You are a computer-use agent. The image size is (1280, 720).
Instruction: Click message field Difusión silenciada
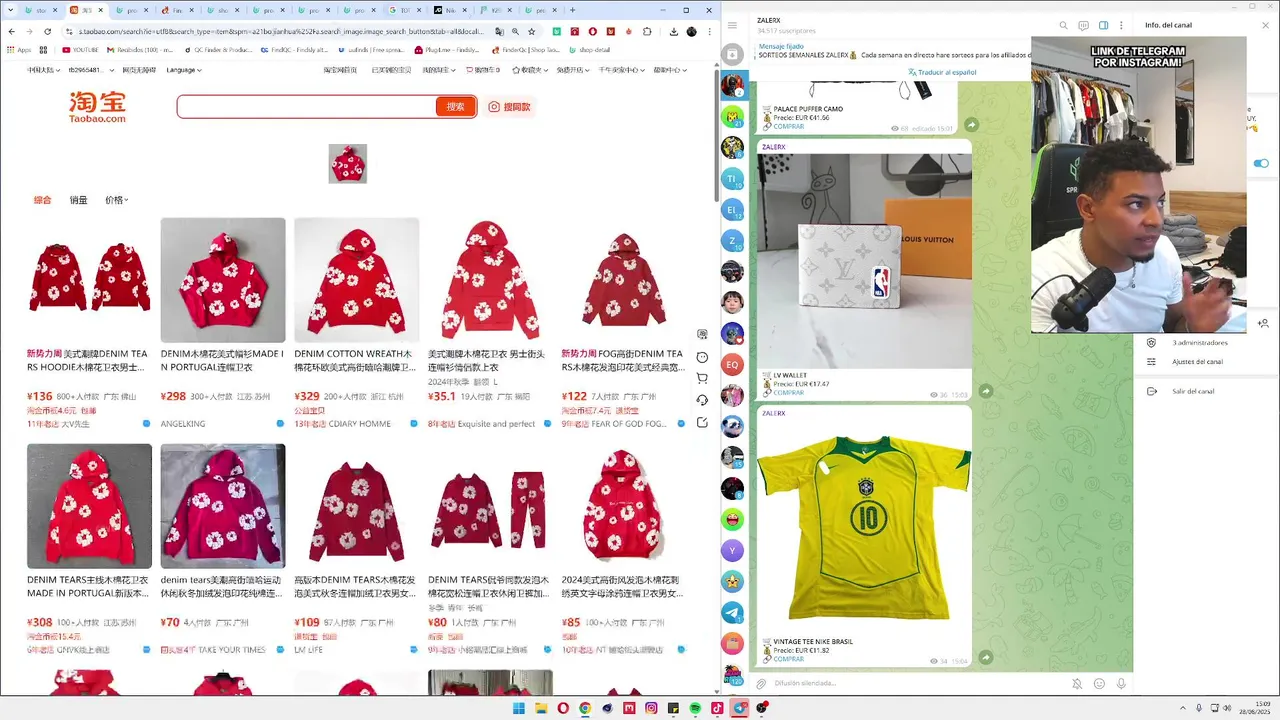[915, 684]
